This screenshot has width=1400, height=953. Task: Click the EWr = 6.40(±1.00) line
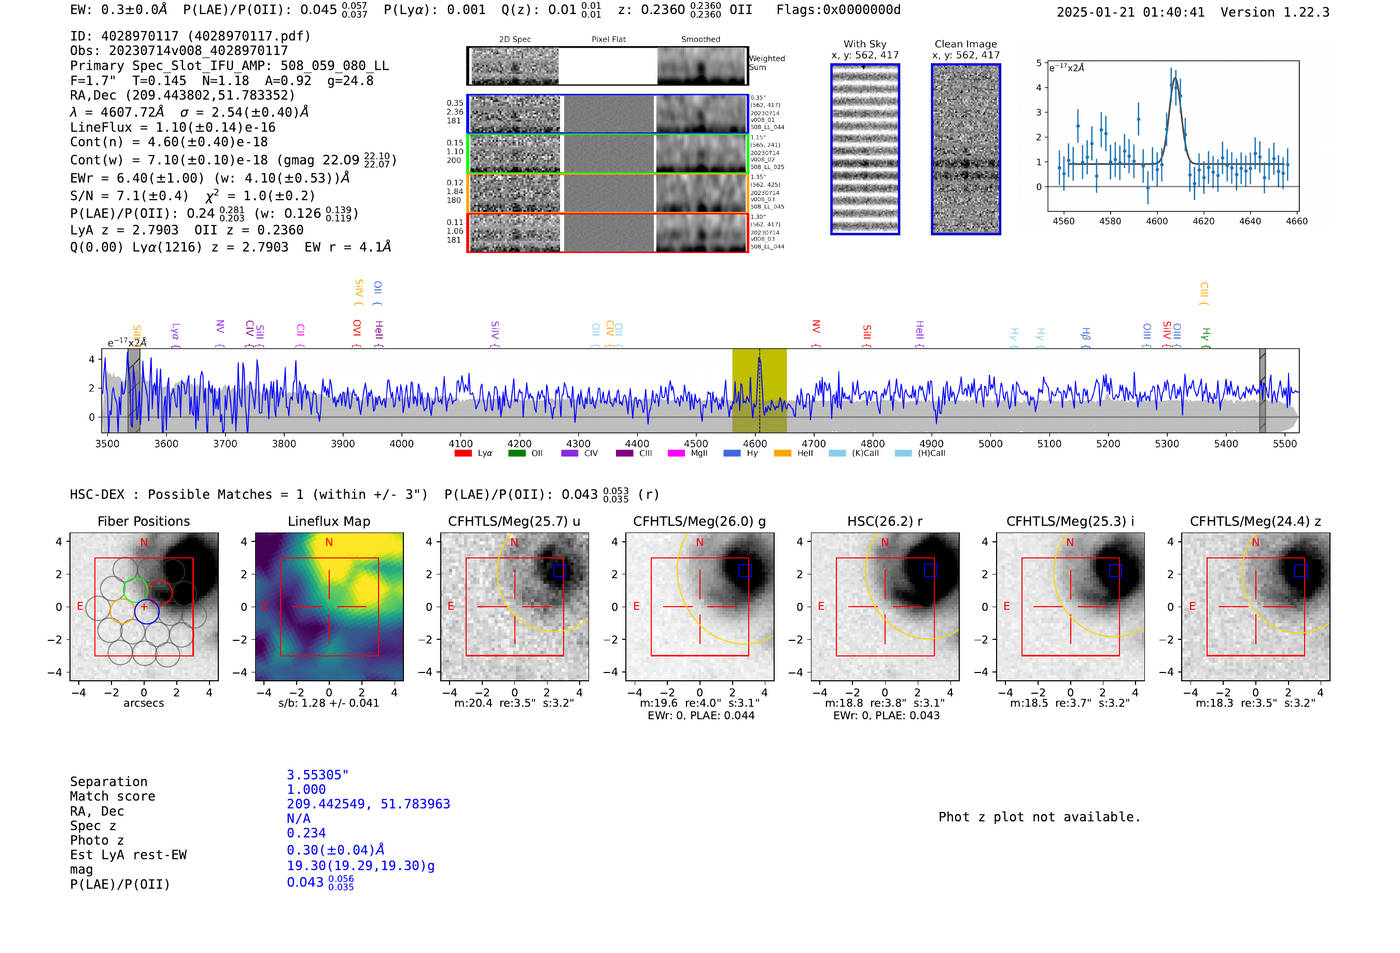tap(210, 178)
